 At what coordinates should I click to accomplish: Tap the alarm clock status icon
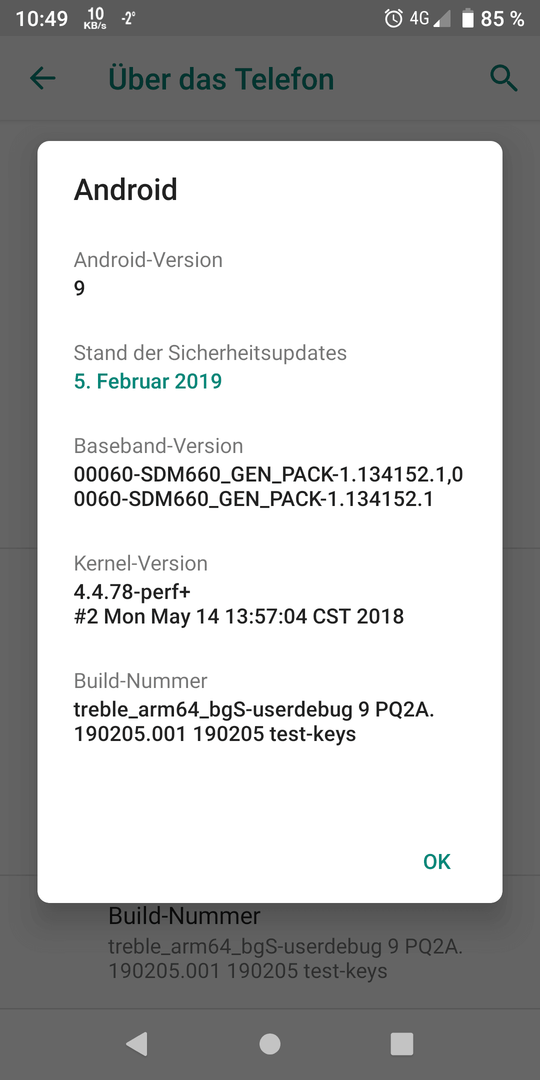[393, 19]
